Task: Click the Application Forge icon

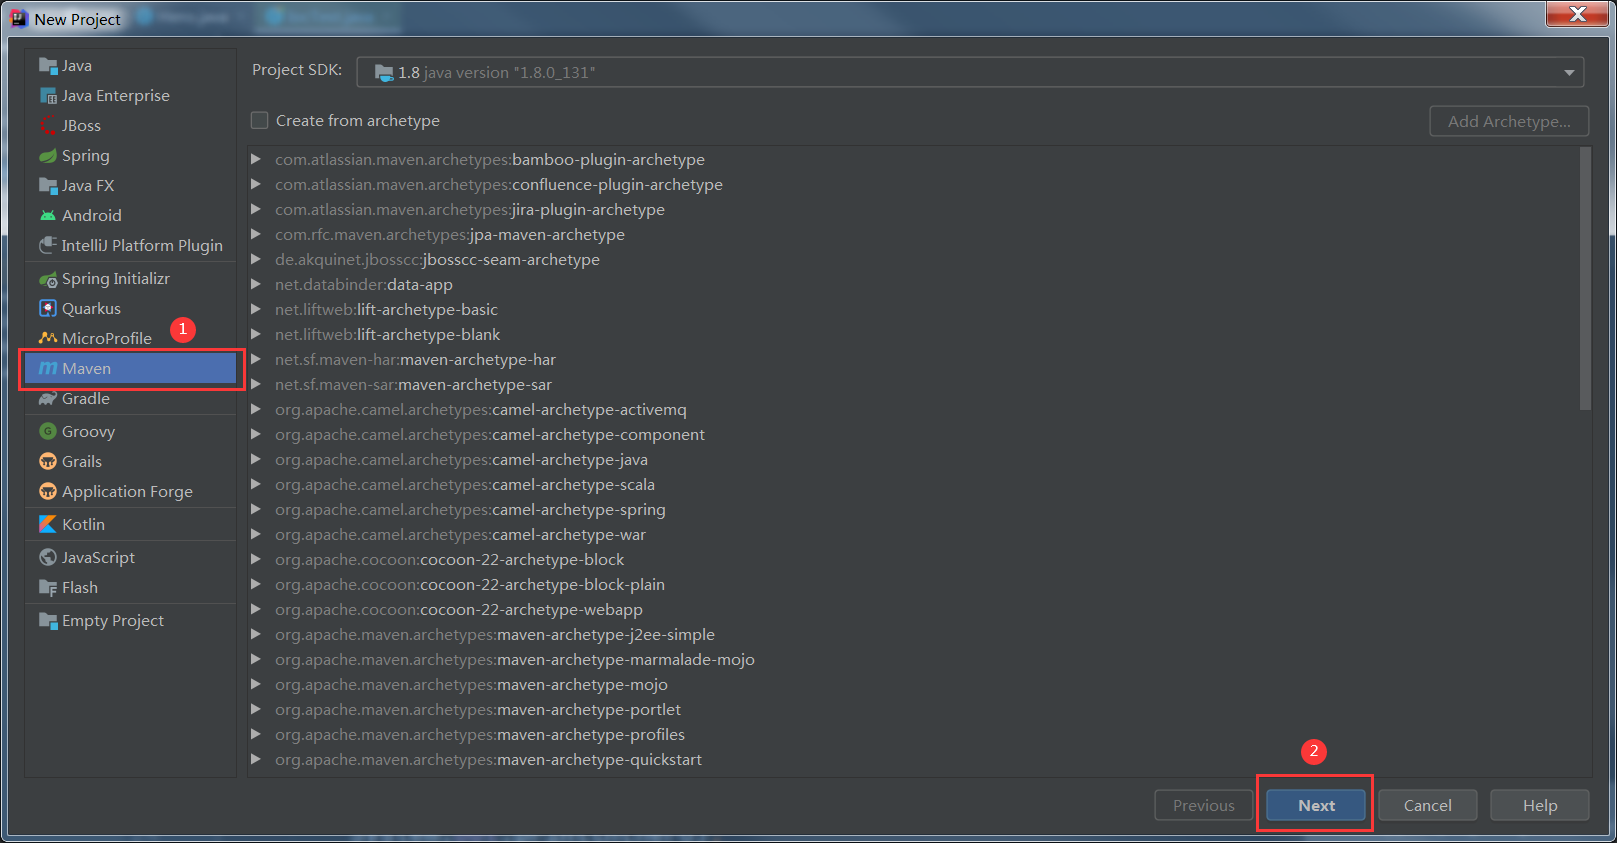Action: pyautogui.click(x=48, y=492)
